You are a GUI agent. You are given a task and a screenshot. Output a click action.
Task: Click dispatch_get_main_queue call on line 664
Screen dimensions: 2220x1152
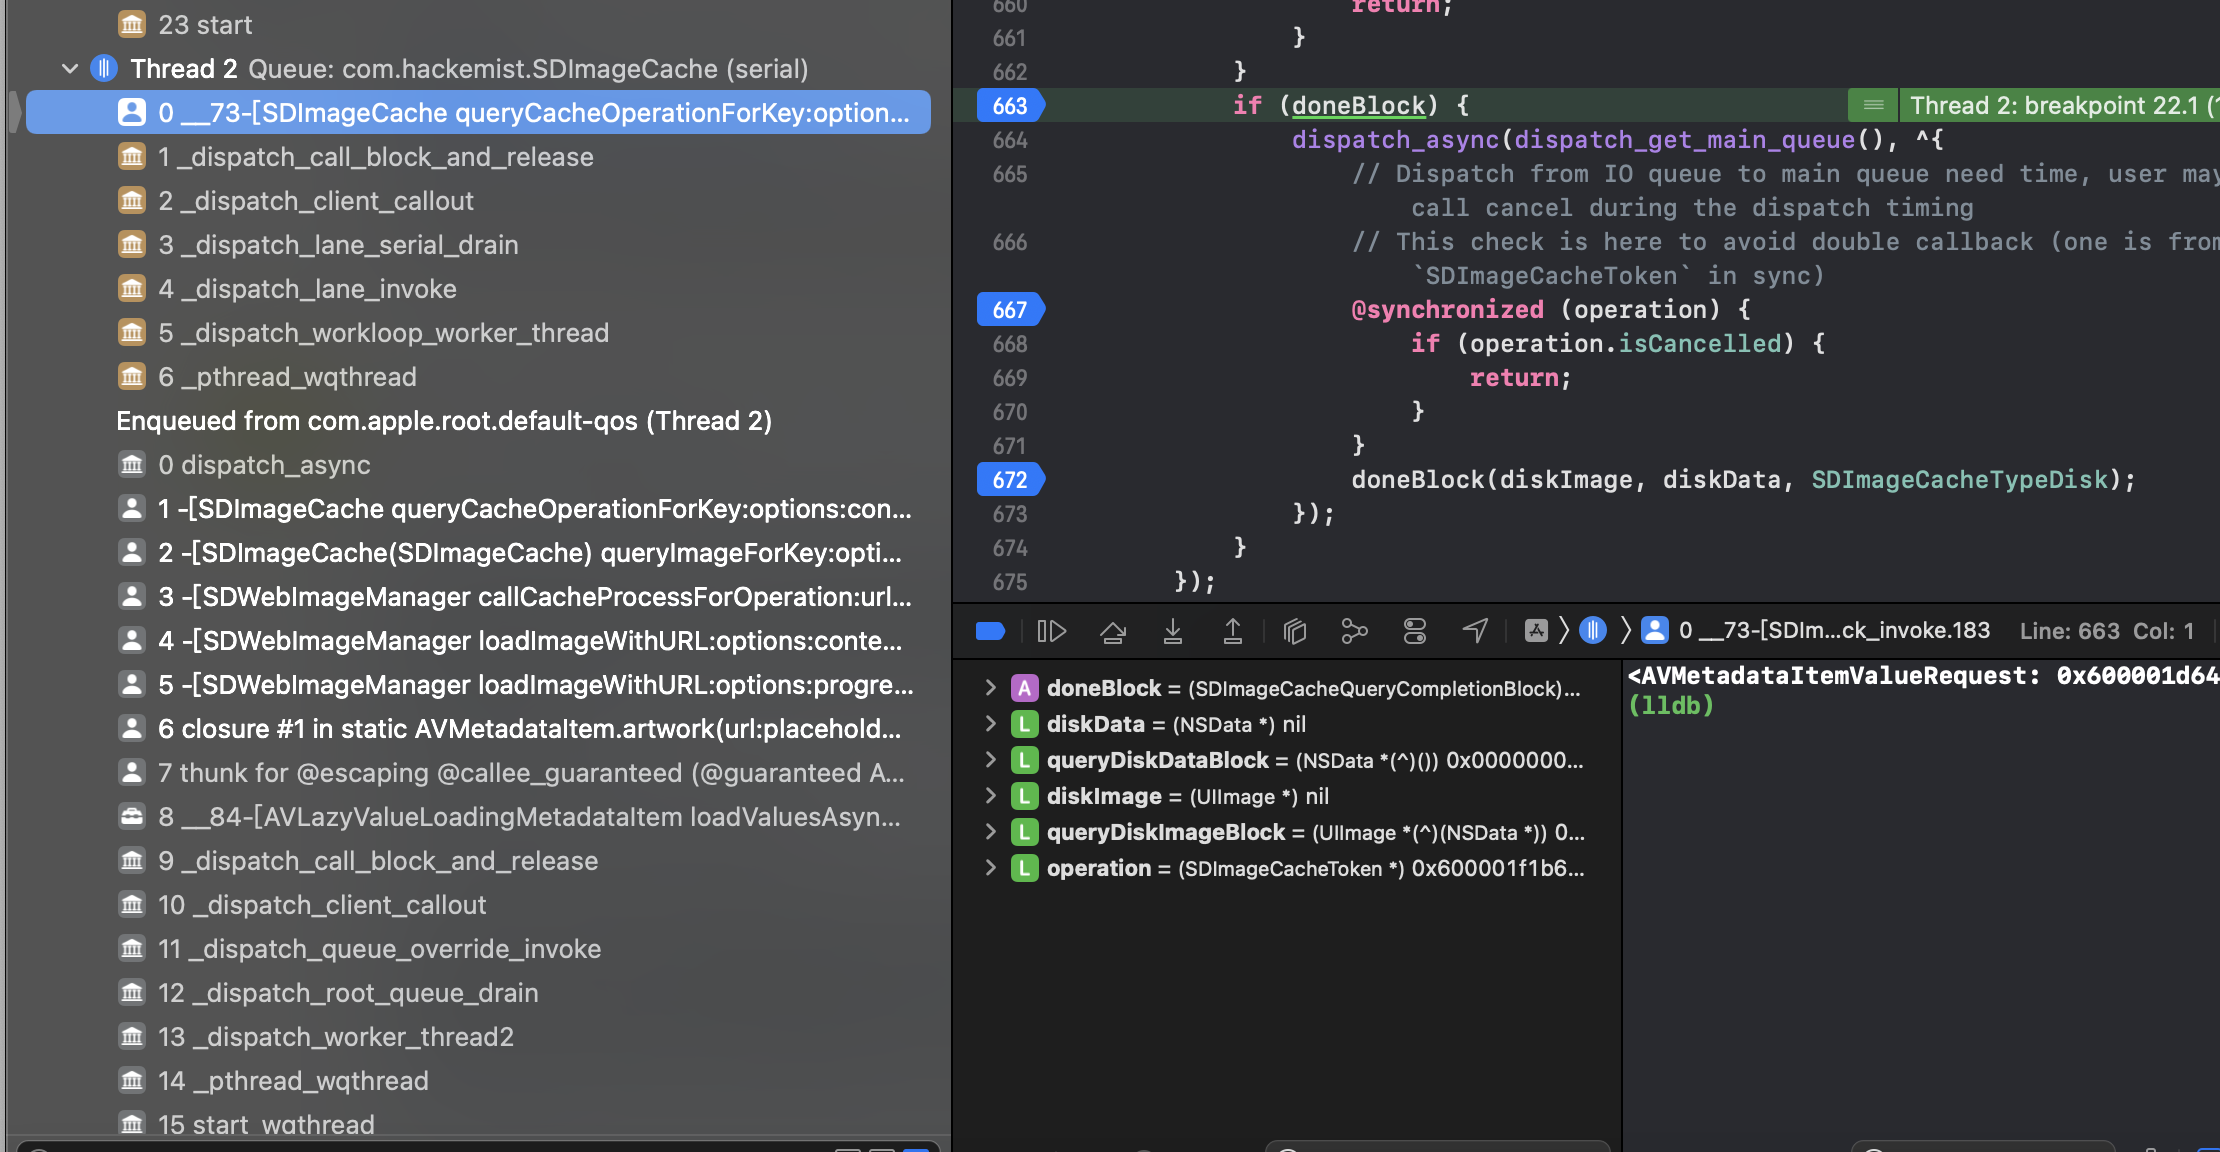coord(1685,140)
